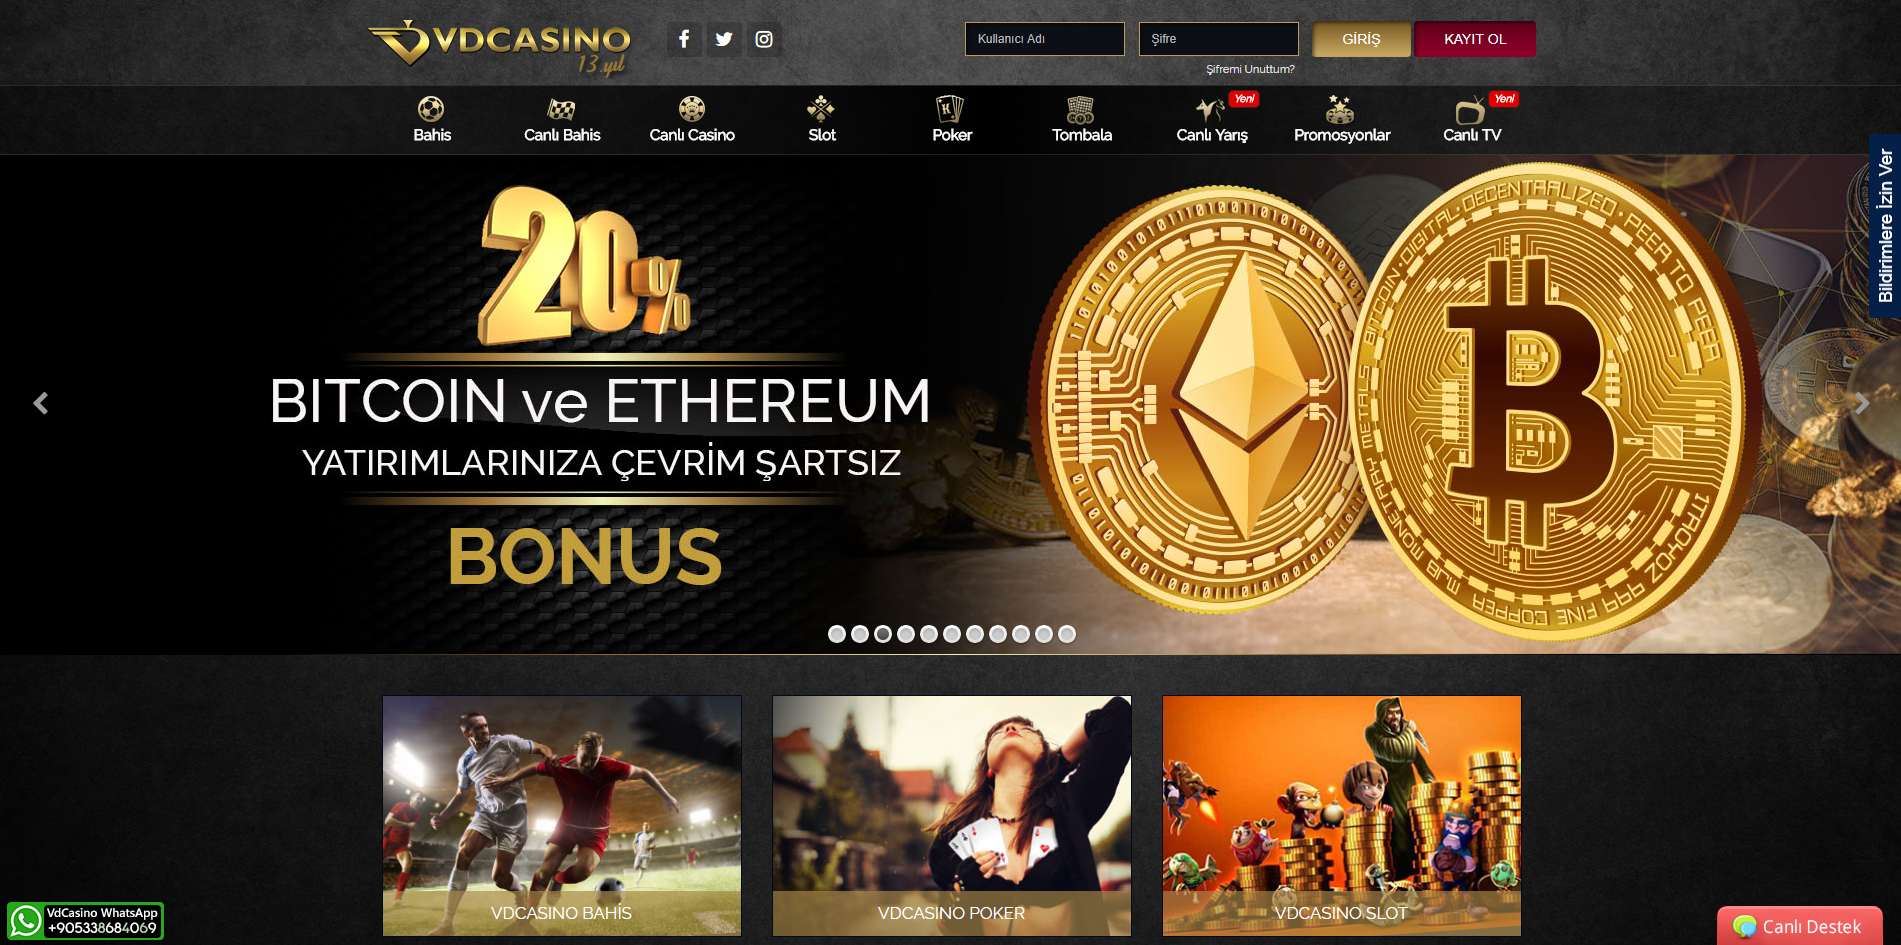Show the previous banner slide
The width and height of the screenshot is (1901, 945).
coord(41,403)
